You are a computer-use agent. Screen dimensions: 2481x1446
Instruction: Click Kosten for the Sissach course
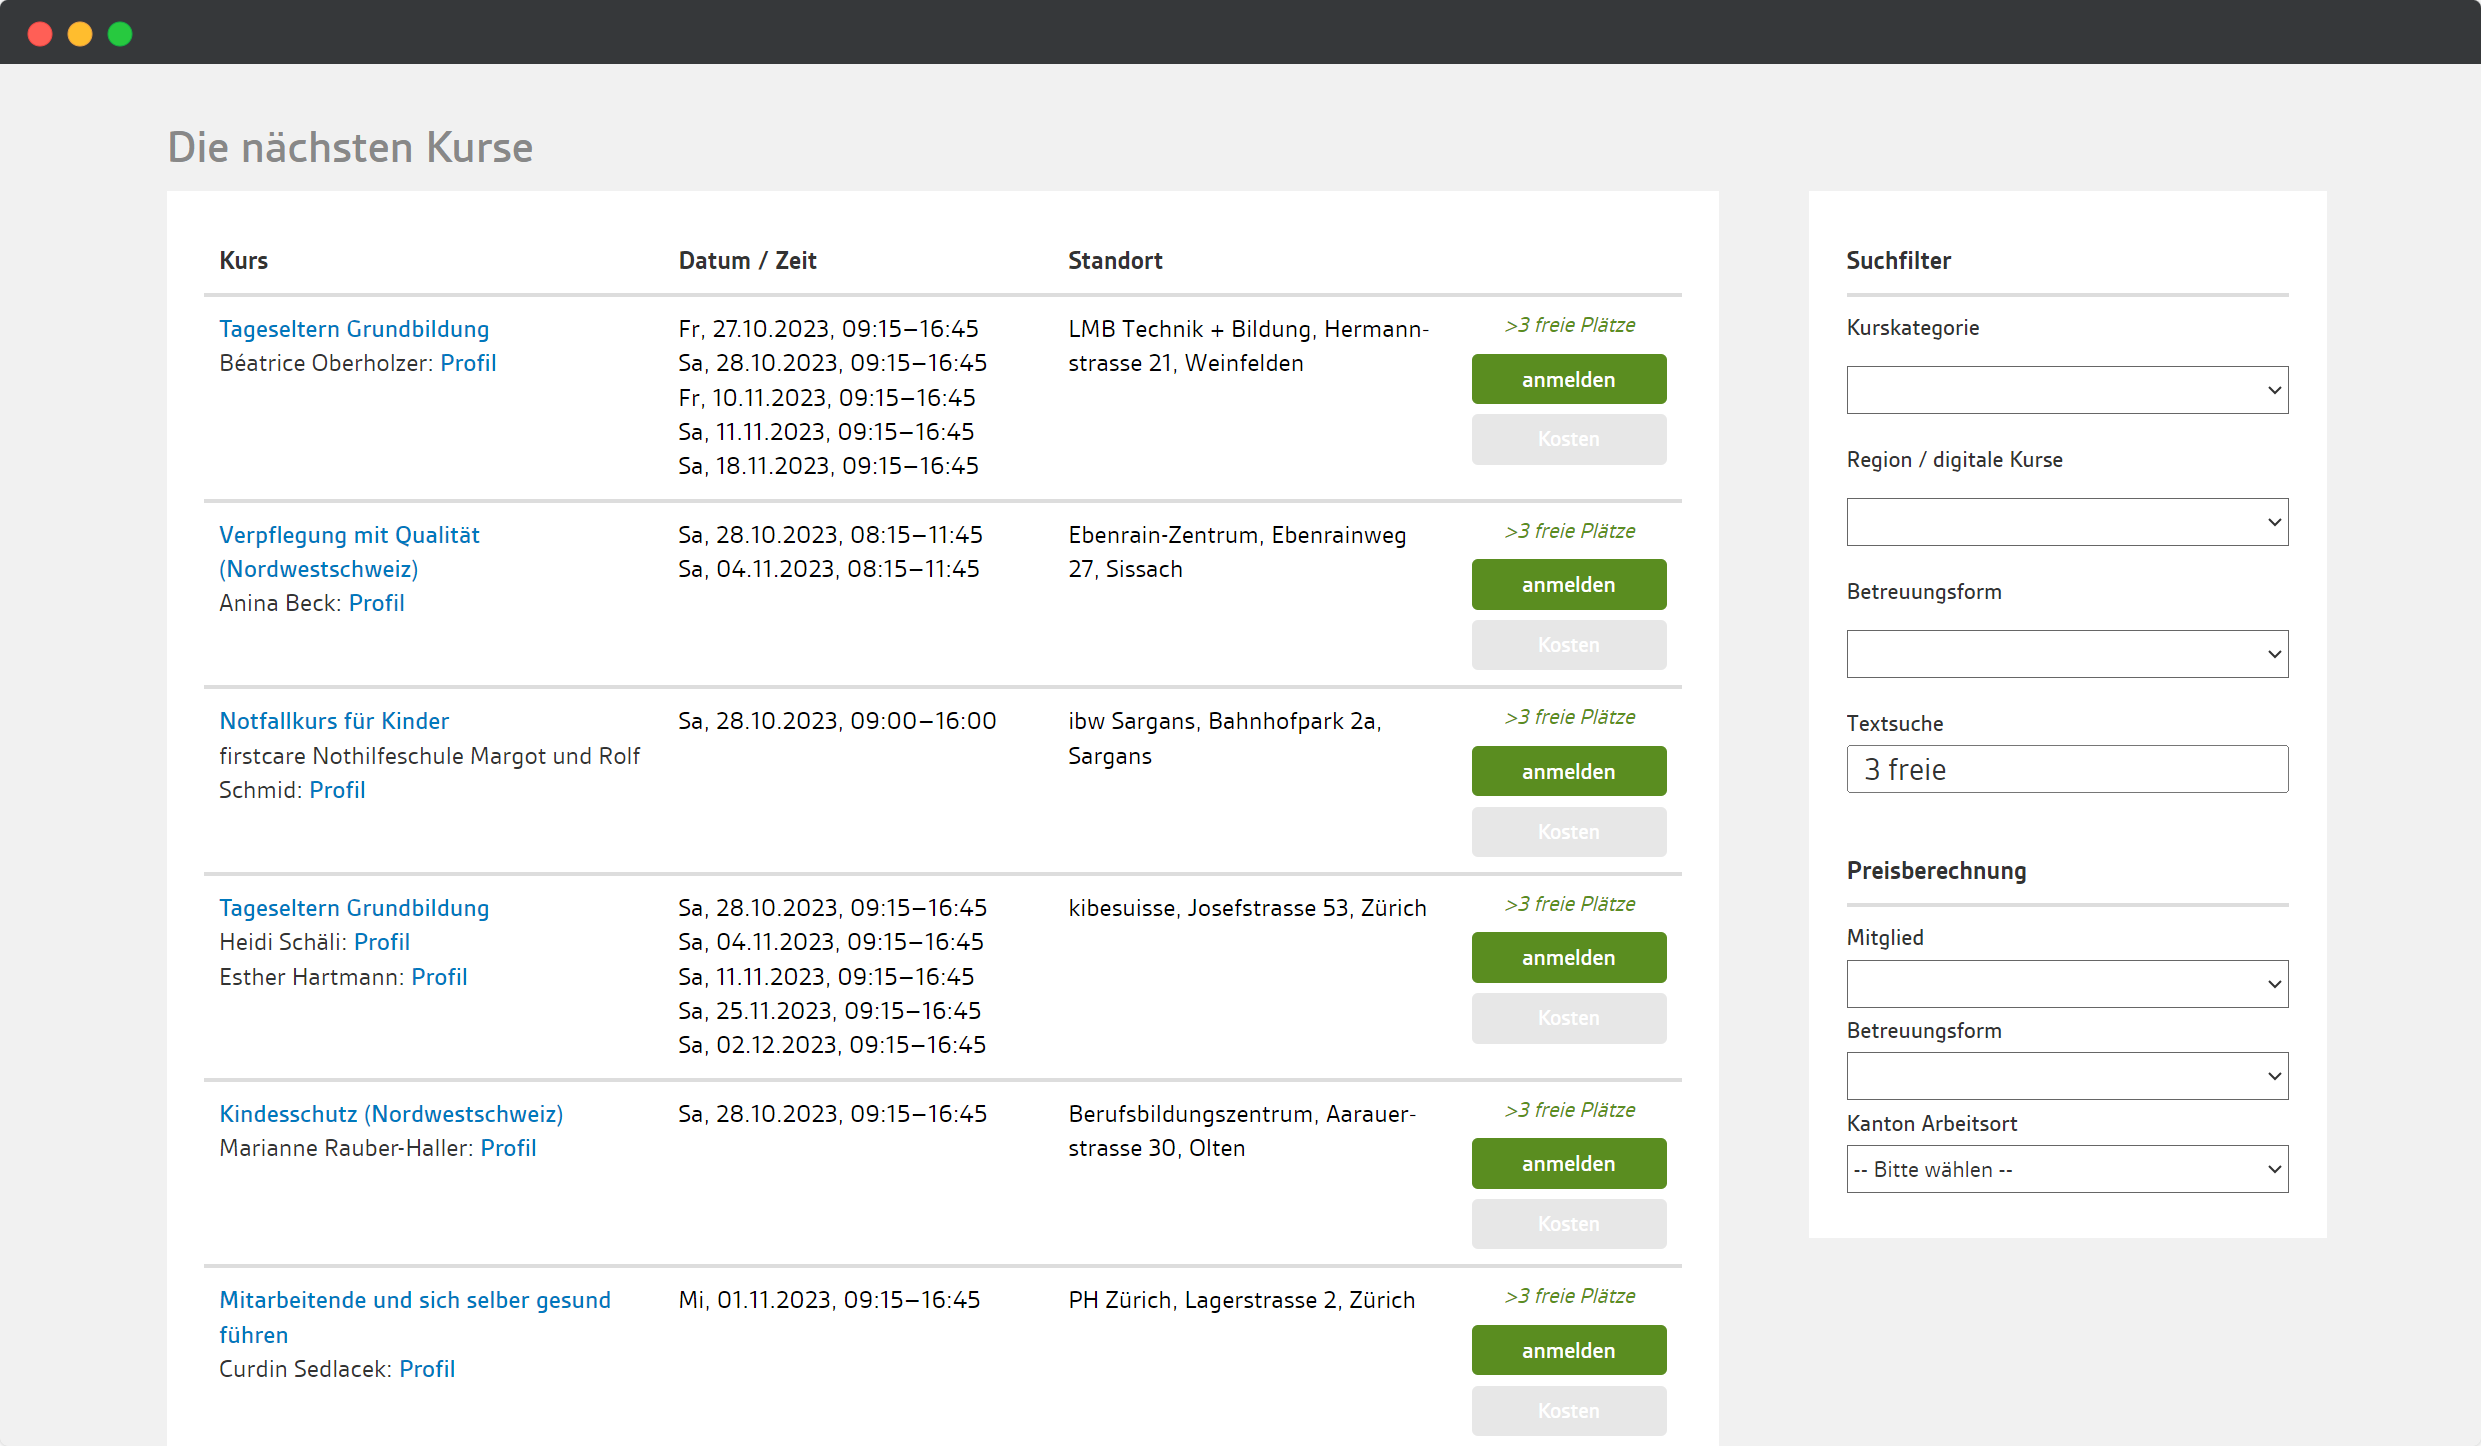pyautogui.click(x=1569, y=645)
